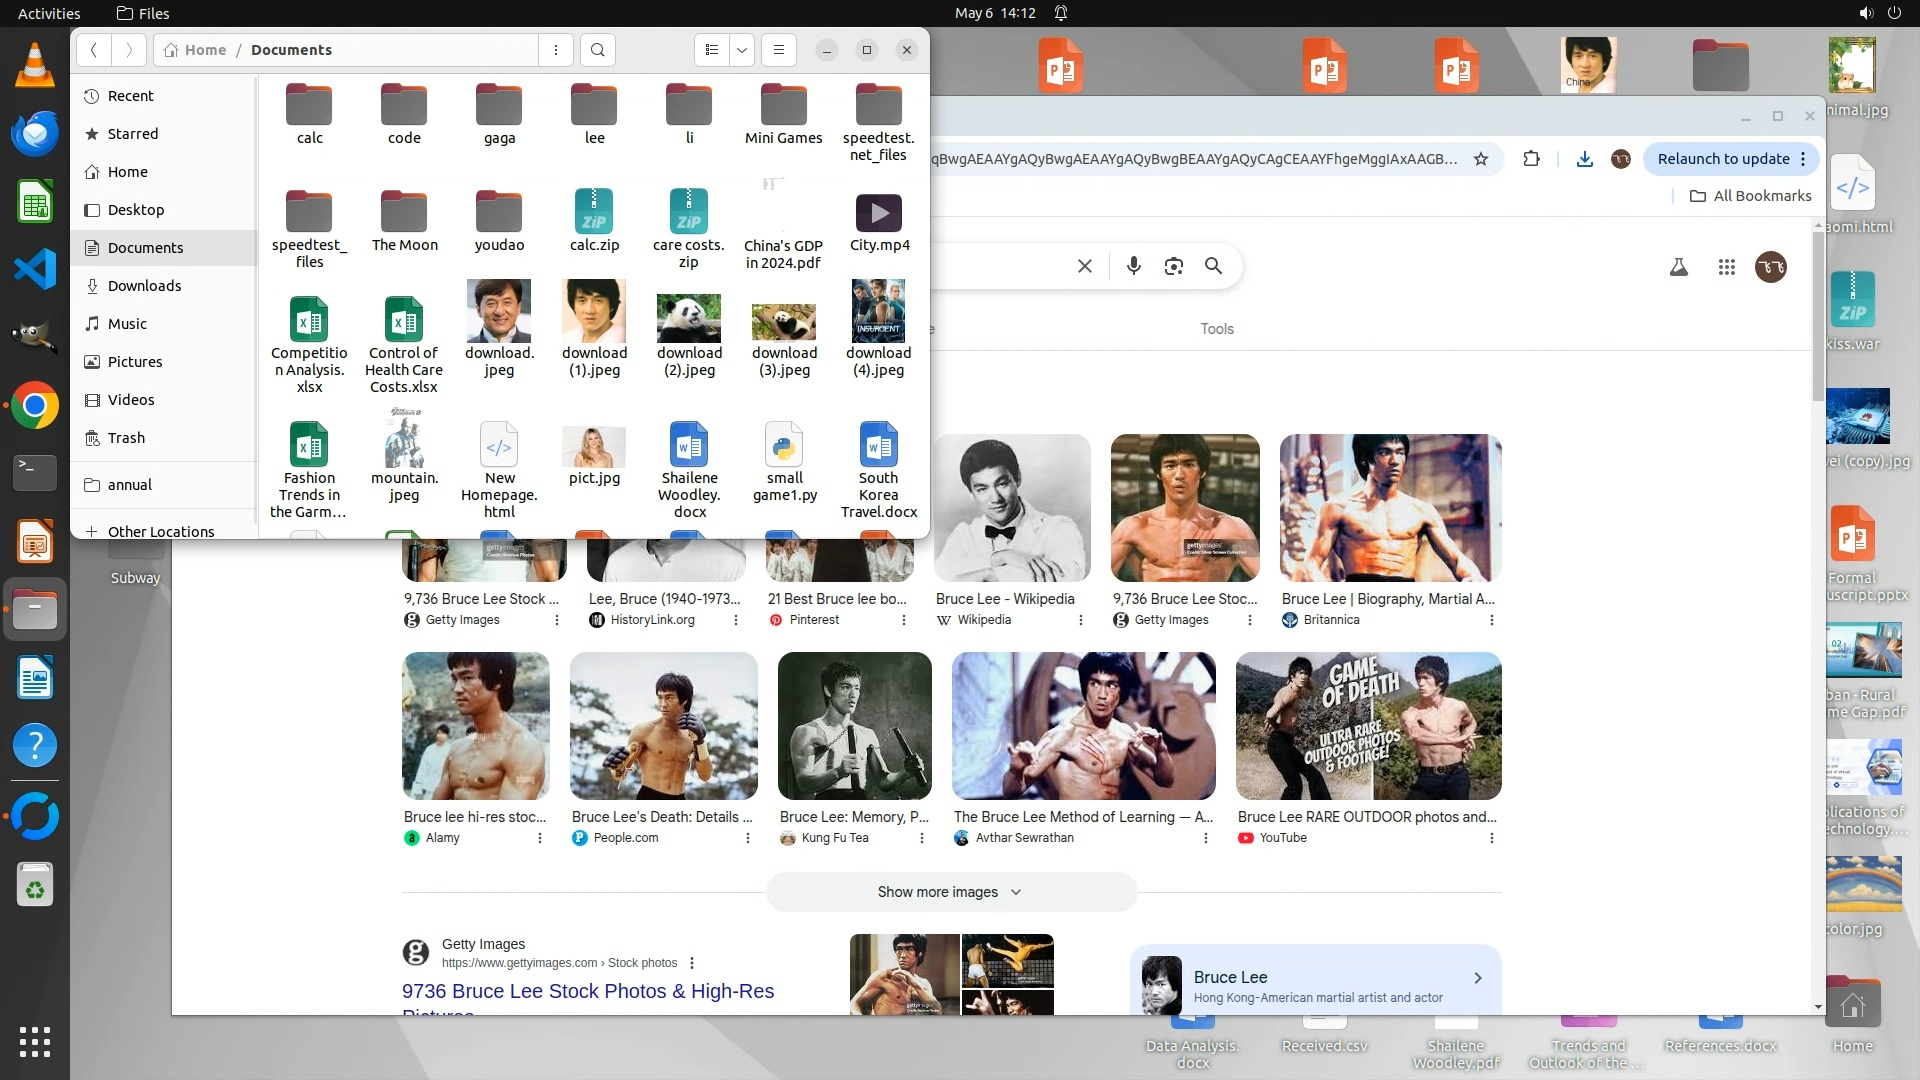Expand Show more images
This screenshot has height=1080, width=1920.
pos(950,892)
